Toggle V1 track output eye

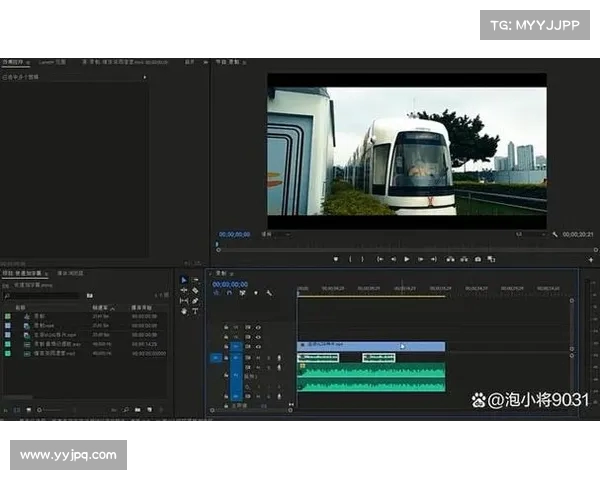coord(258,347)
